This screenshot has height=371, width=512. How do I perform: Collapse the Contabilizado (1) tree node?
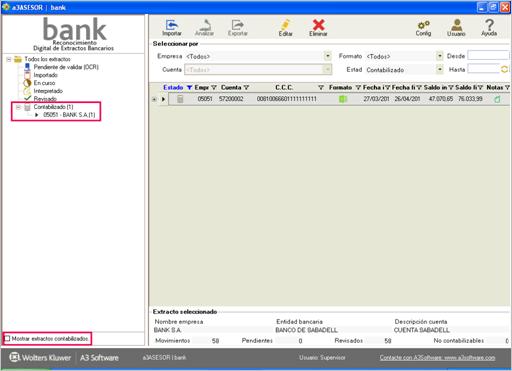click(18, 107)
